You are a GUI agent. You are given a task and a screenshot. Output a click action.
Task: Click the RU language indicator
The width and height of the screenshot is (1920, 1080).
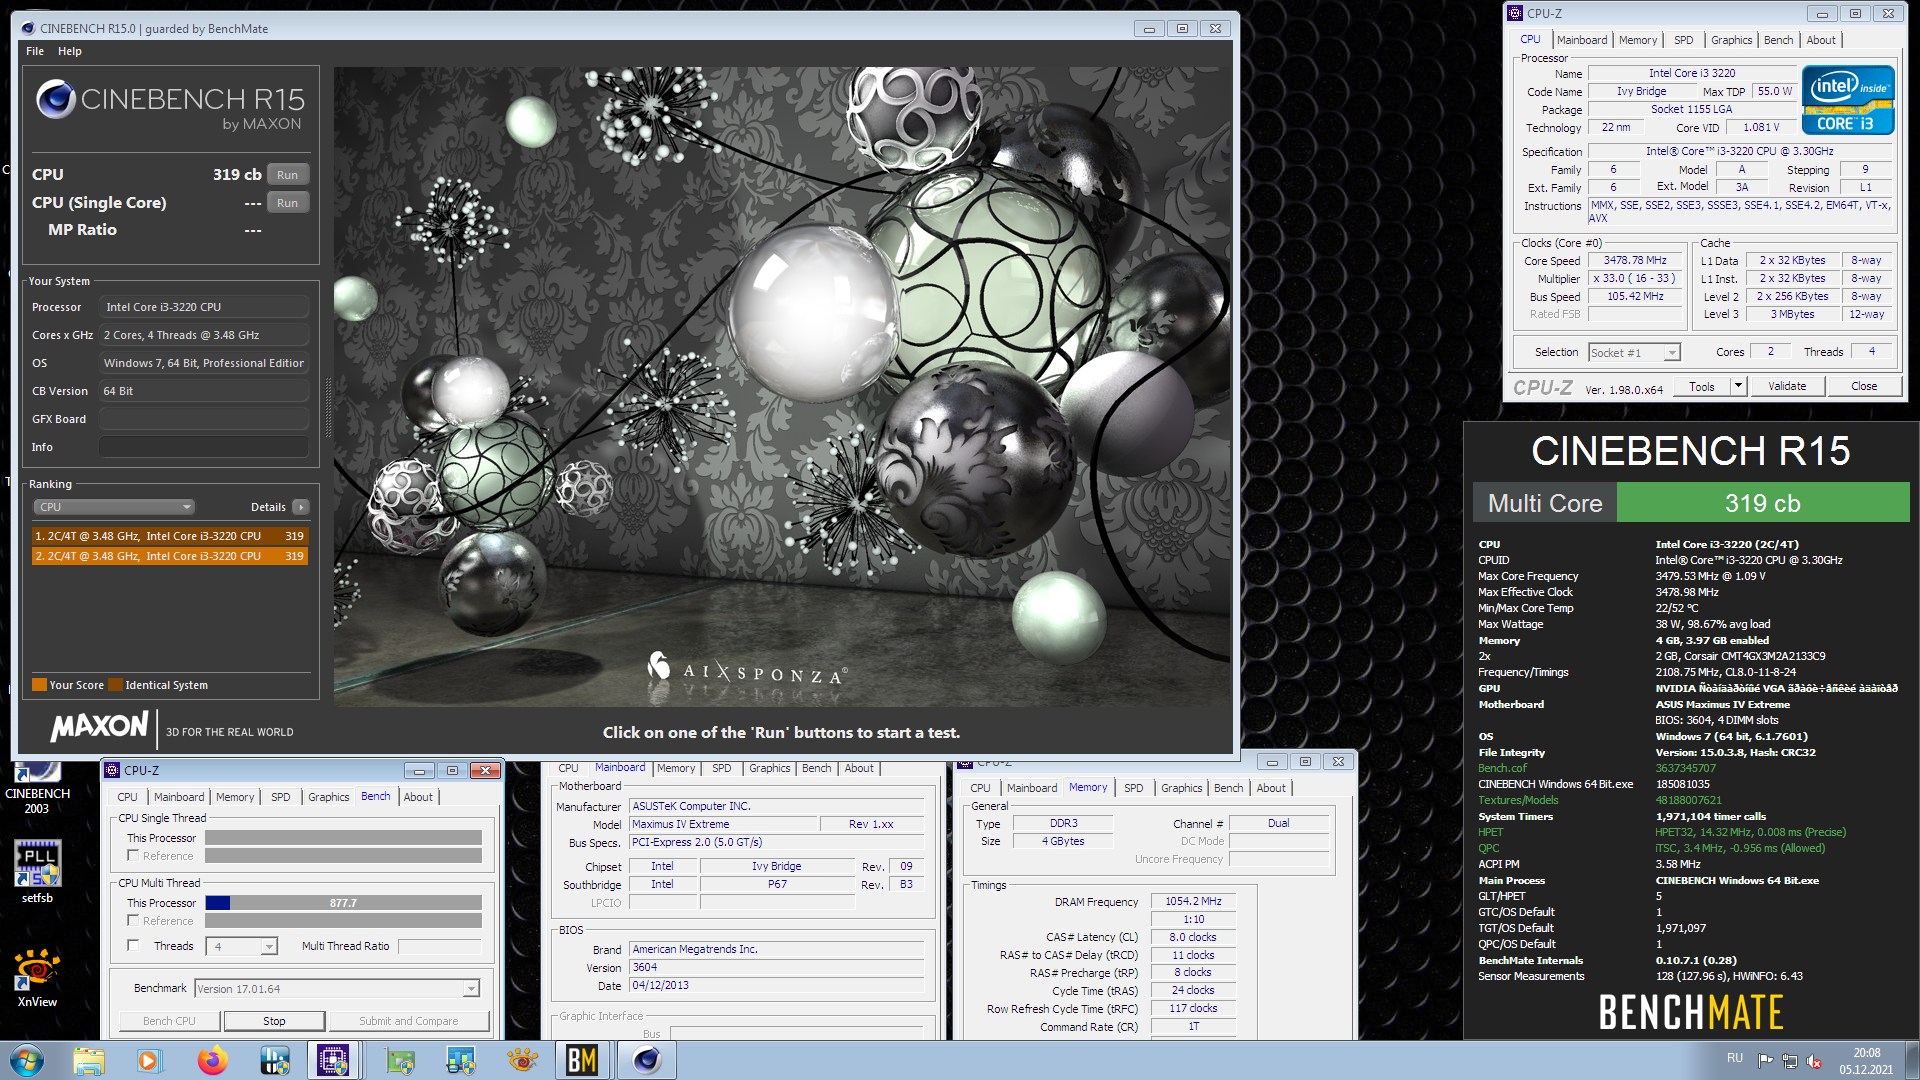(x=1734, y=1059)
